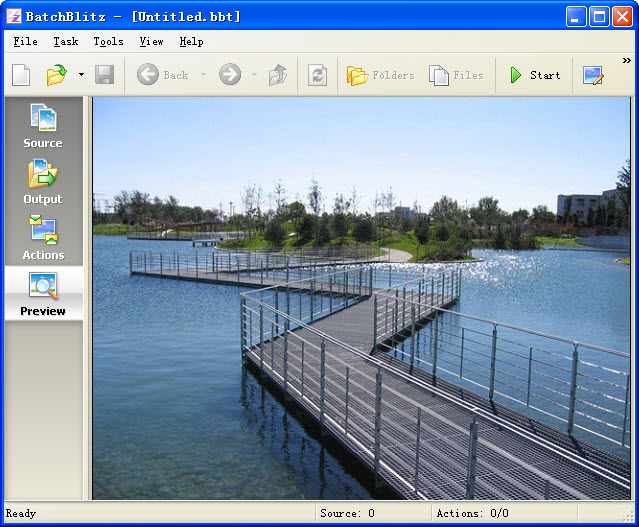Screen dimensions: 639x527
Task: Expand the Back history dropdown arrow
Action: 203,75
